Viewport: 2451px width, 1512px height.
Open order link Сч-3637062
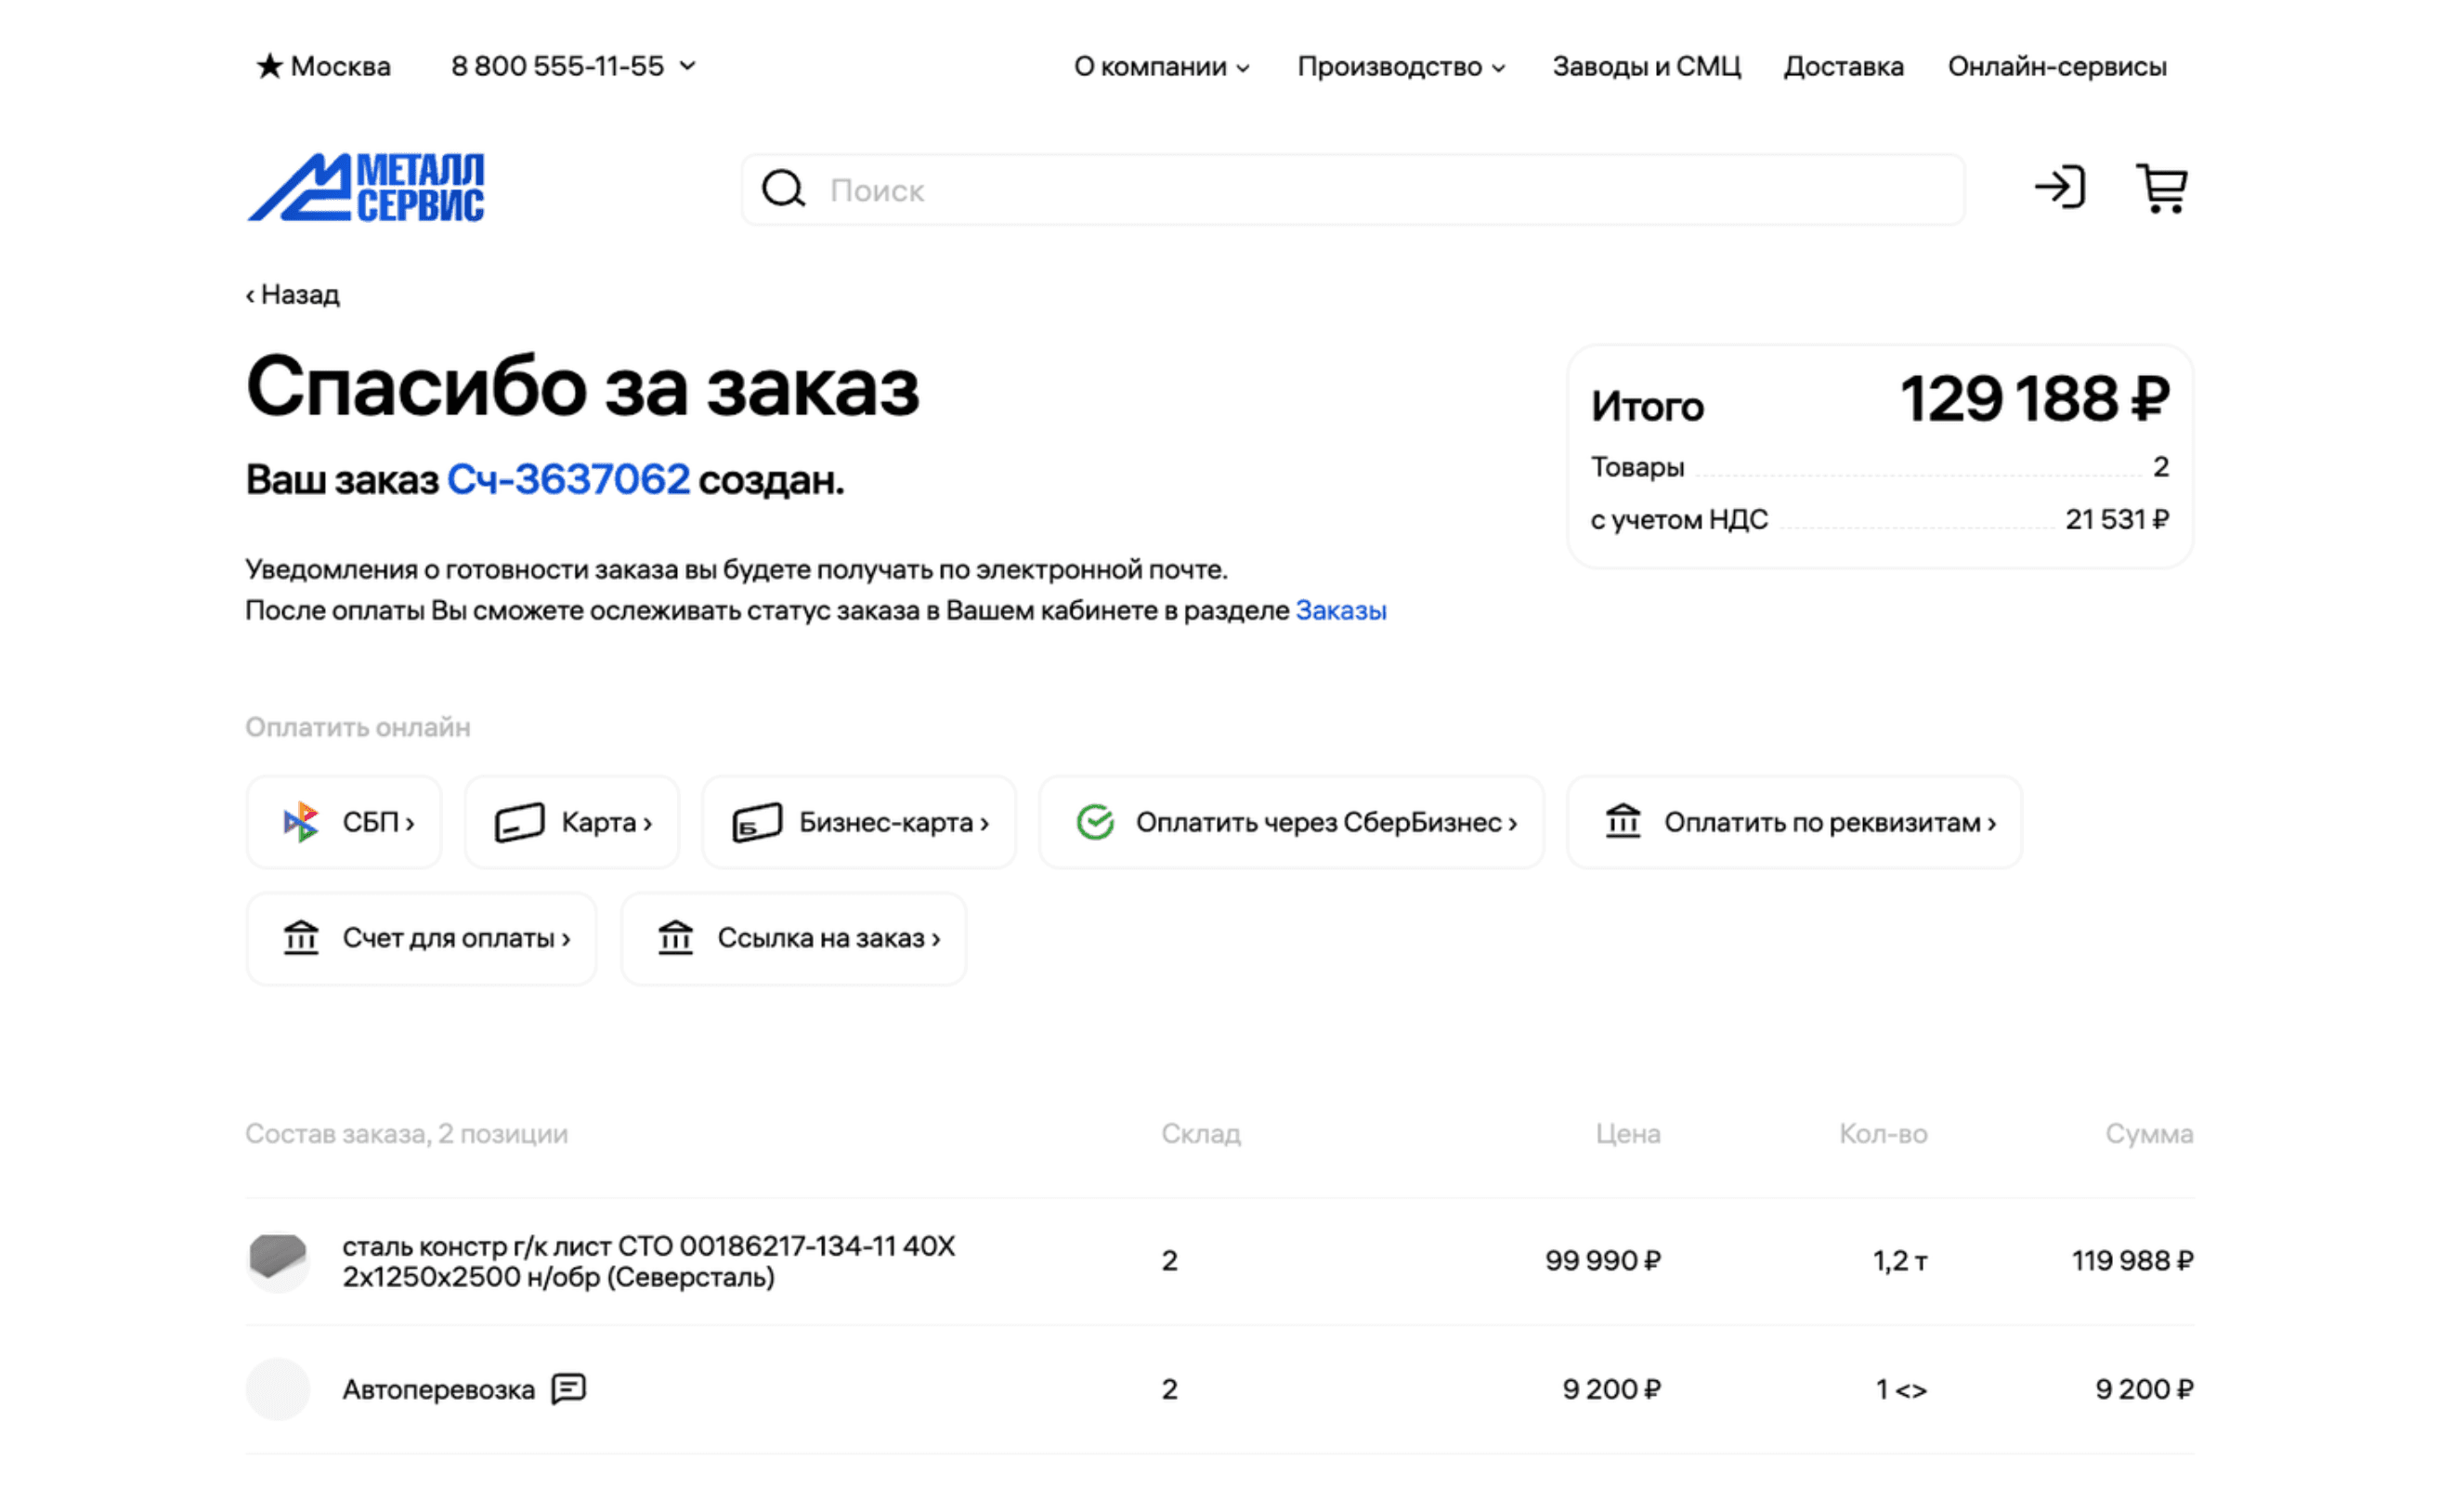(568, 480)
